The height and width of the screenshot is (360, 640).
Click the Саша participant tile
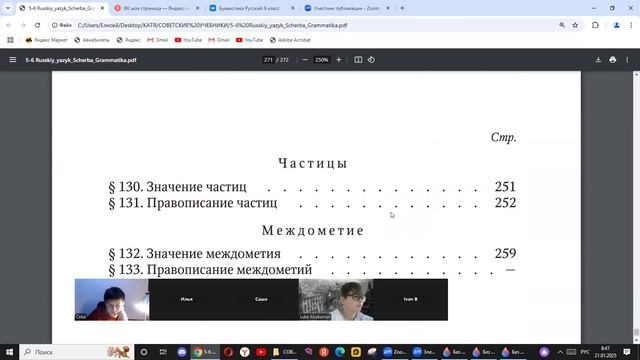tap(261, 300)
